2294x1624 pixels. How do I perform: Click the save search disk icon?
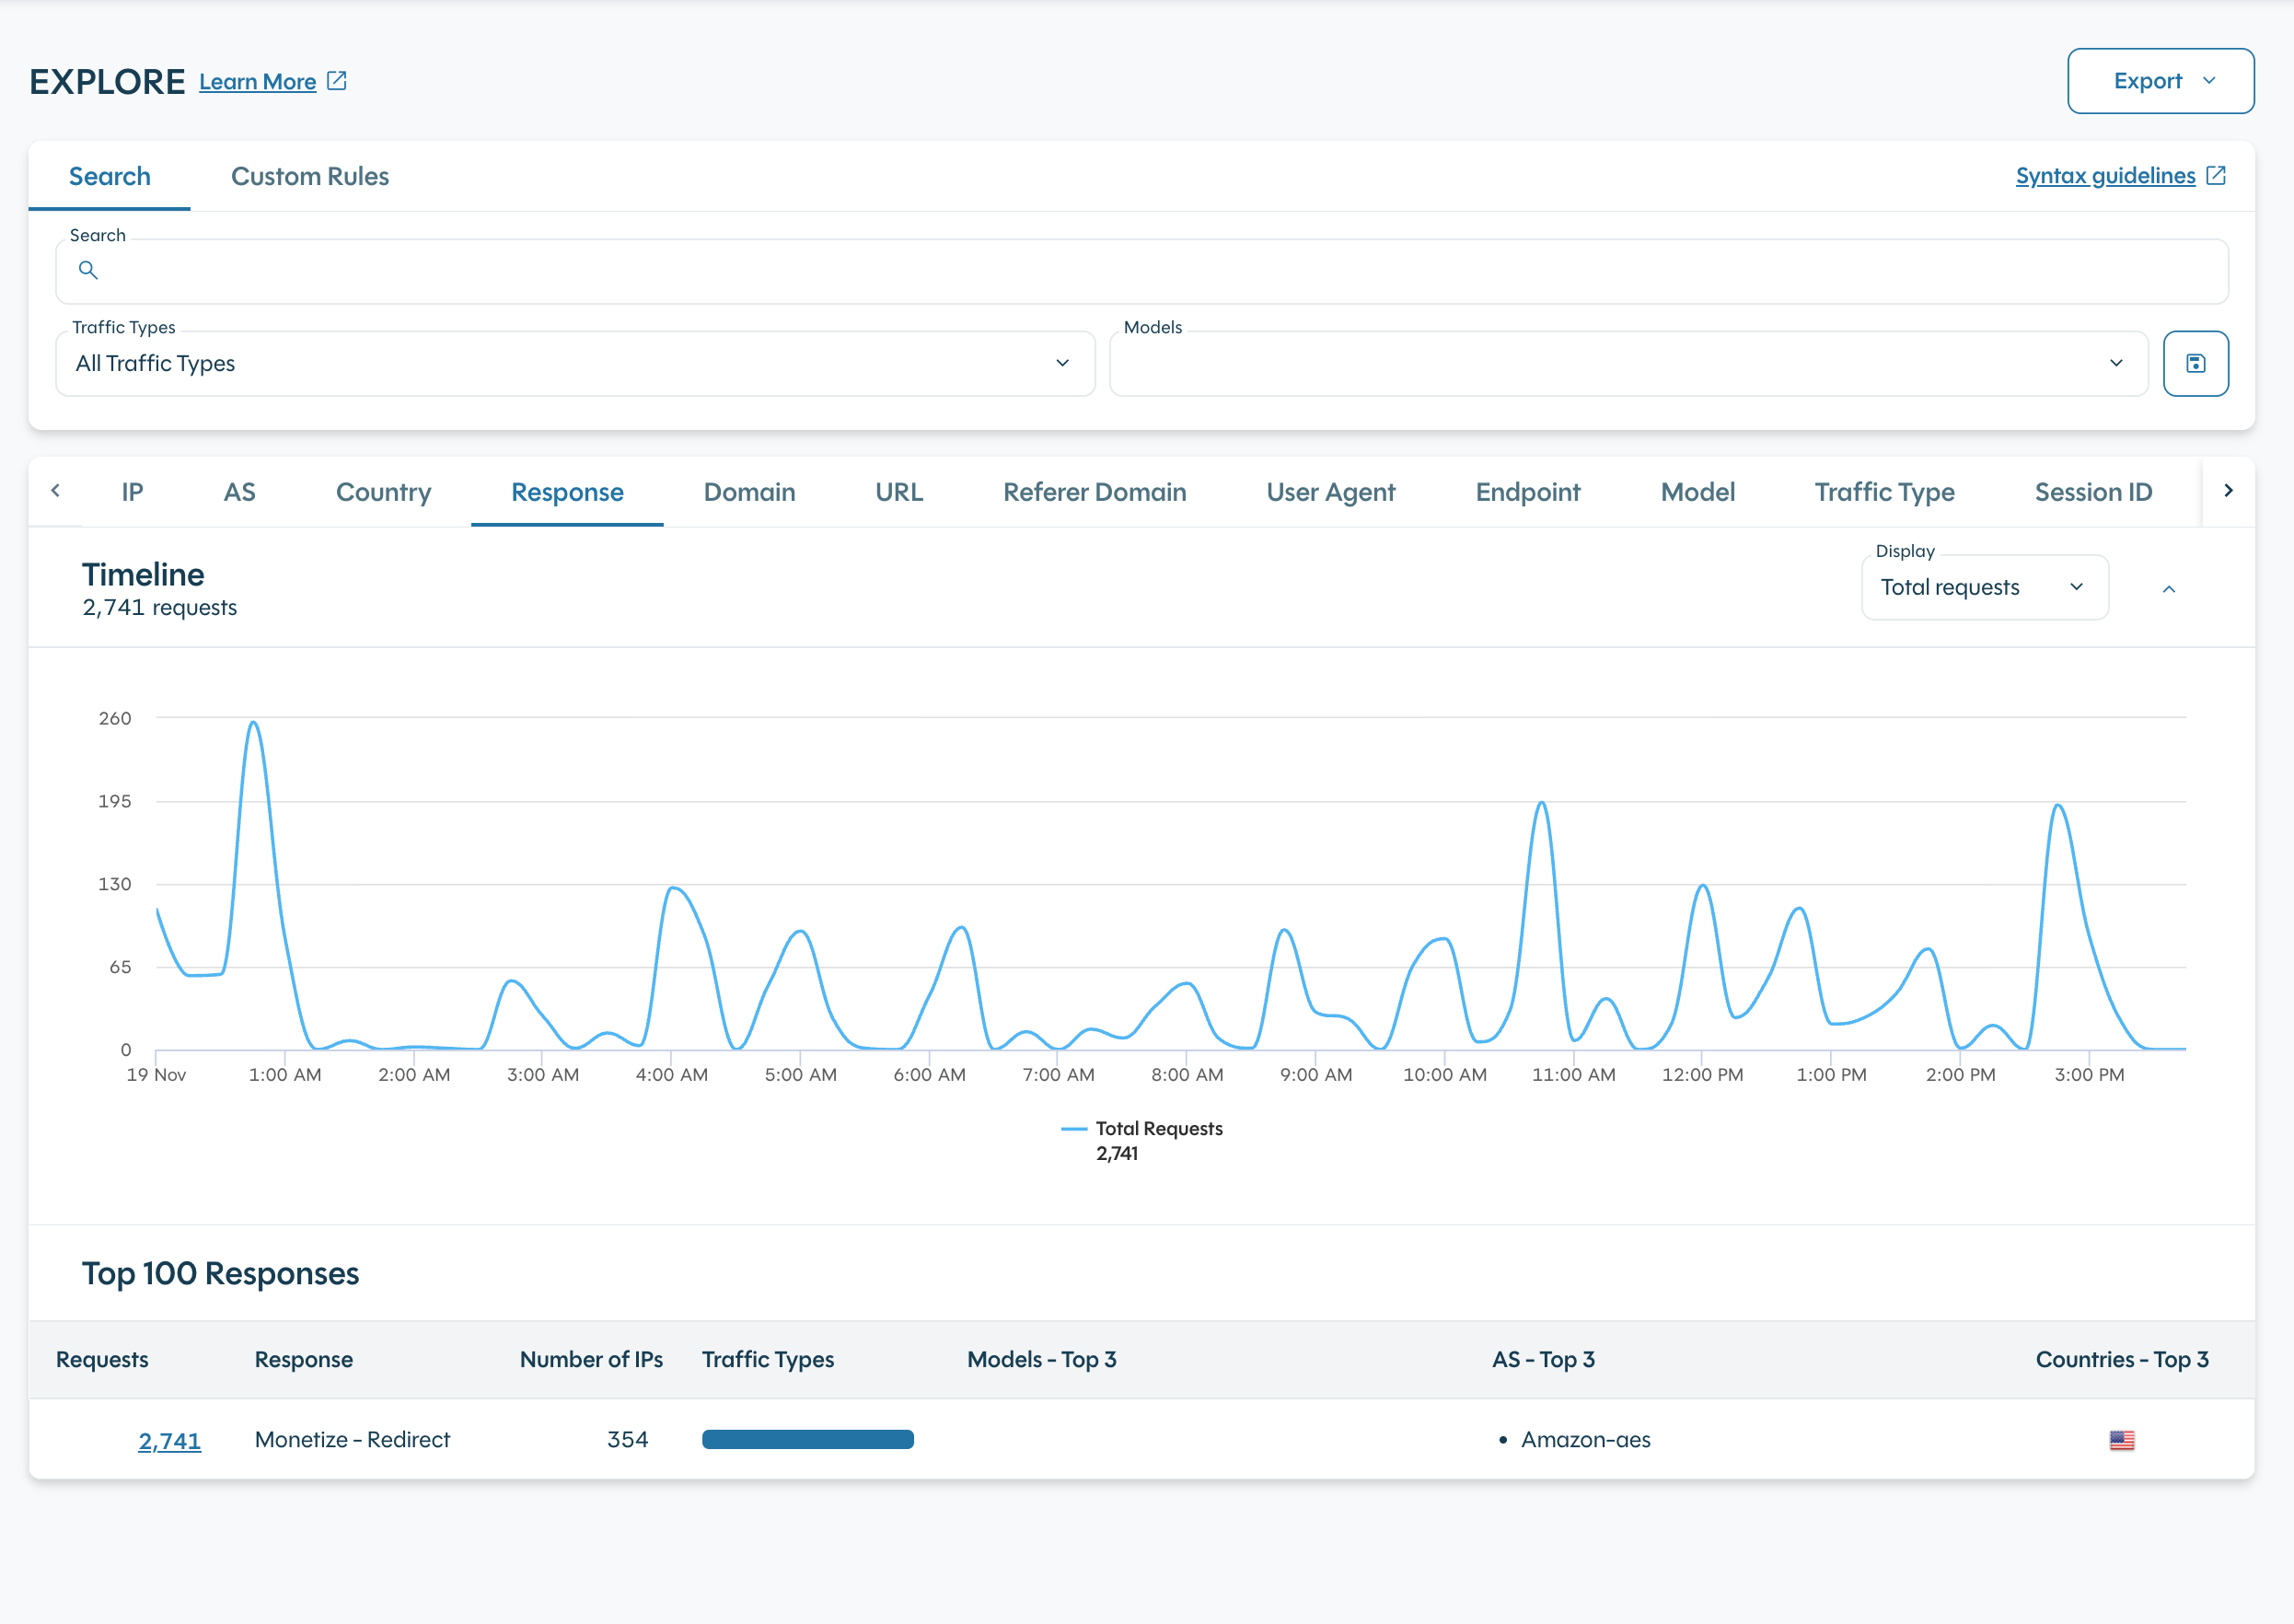click(2195, 363)
